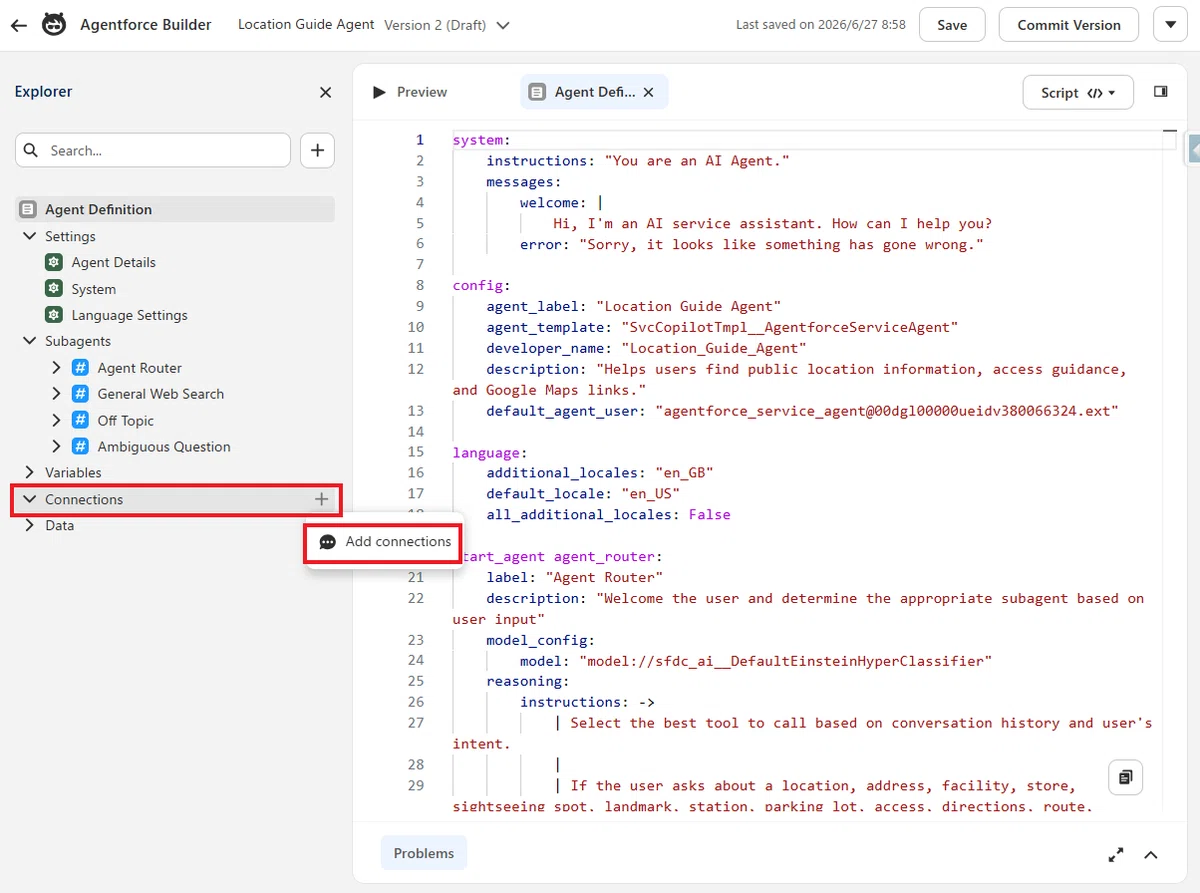Image resolution: width=1200 pixels, height=893 pixels.
Task: Expand the Ambiguous Question subagent
Action: pyautogui.click(x=56, y=447)
